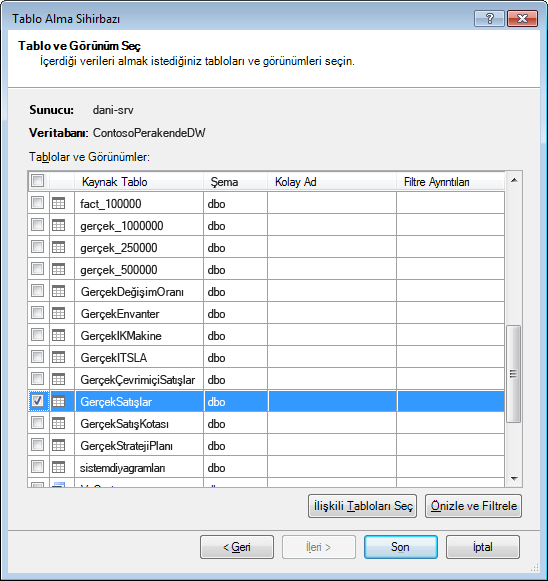Check the GerçekEnvanter checkbox
The image size is (548, 581).
(37, 313)
